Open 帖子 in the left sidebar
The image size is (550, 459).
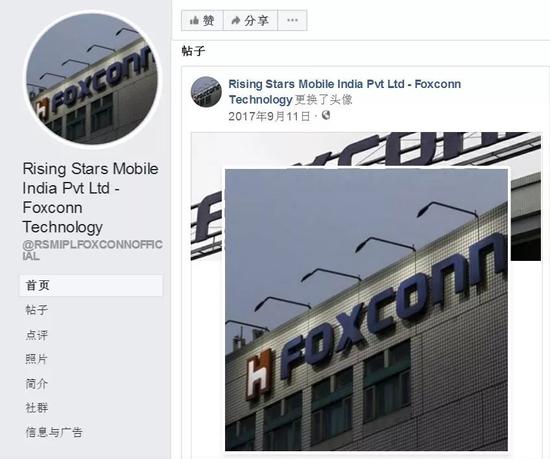tap(36, 310)
